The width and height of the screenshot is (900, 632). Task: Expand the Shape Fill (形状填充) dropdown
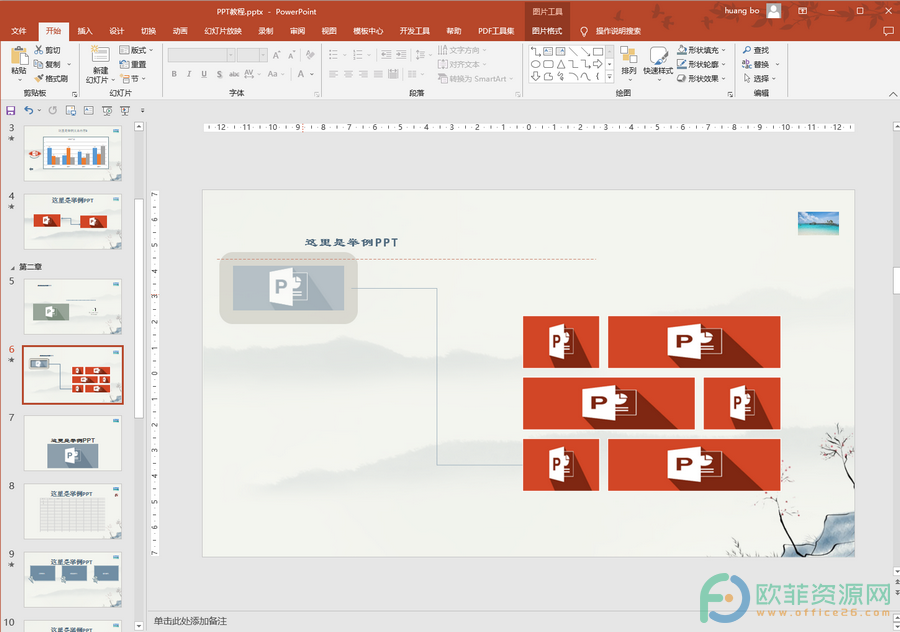click(724, 50)
